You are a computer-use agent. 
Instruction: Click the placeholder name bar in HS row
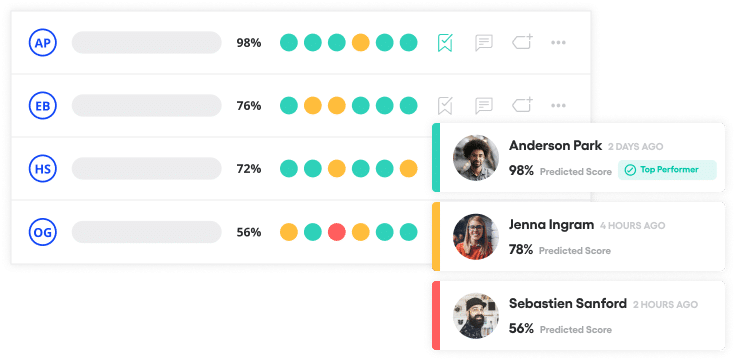pos(146,168)
